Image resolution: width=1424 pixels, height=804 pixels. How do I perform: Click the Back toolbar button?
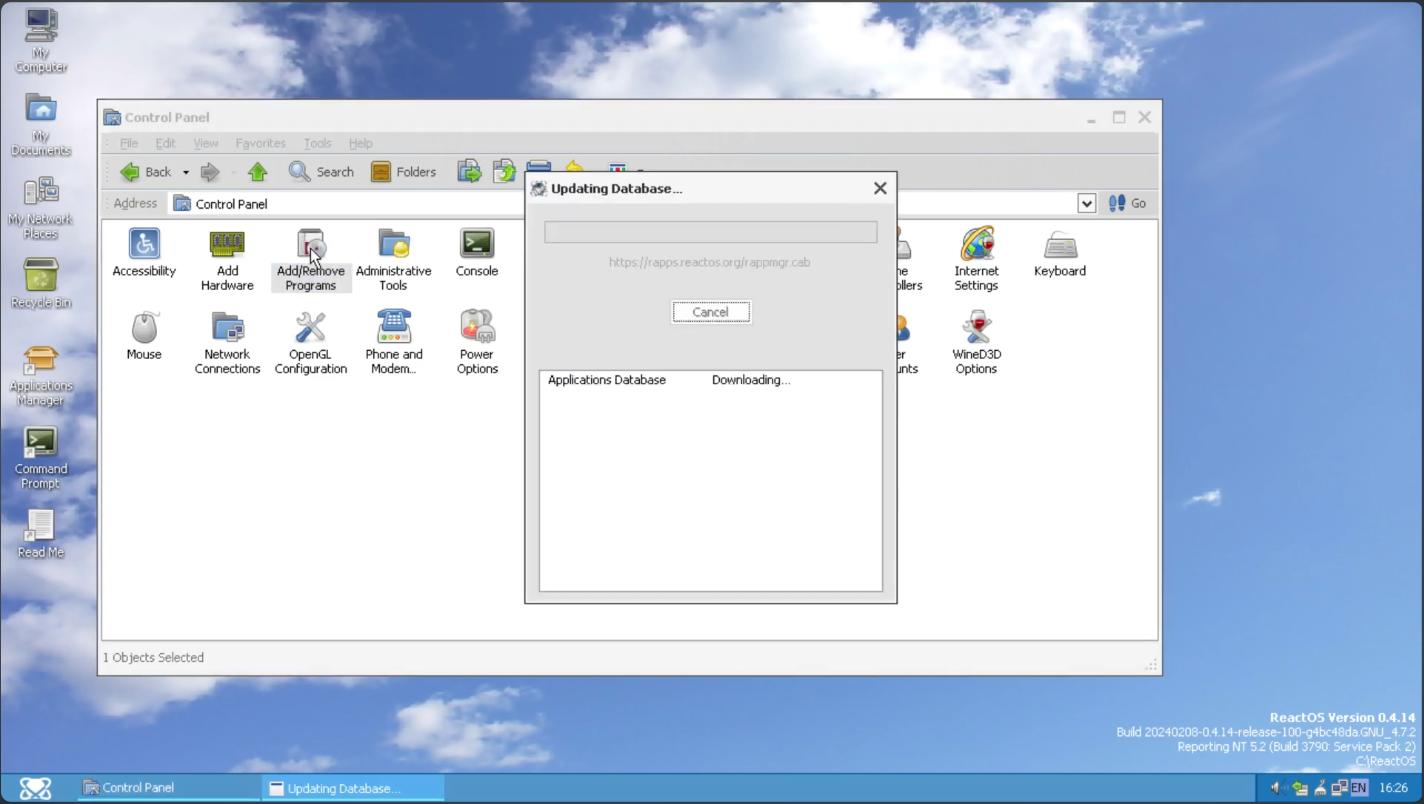tap(146, 172)
